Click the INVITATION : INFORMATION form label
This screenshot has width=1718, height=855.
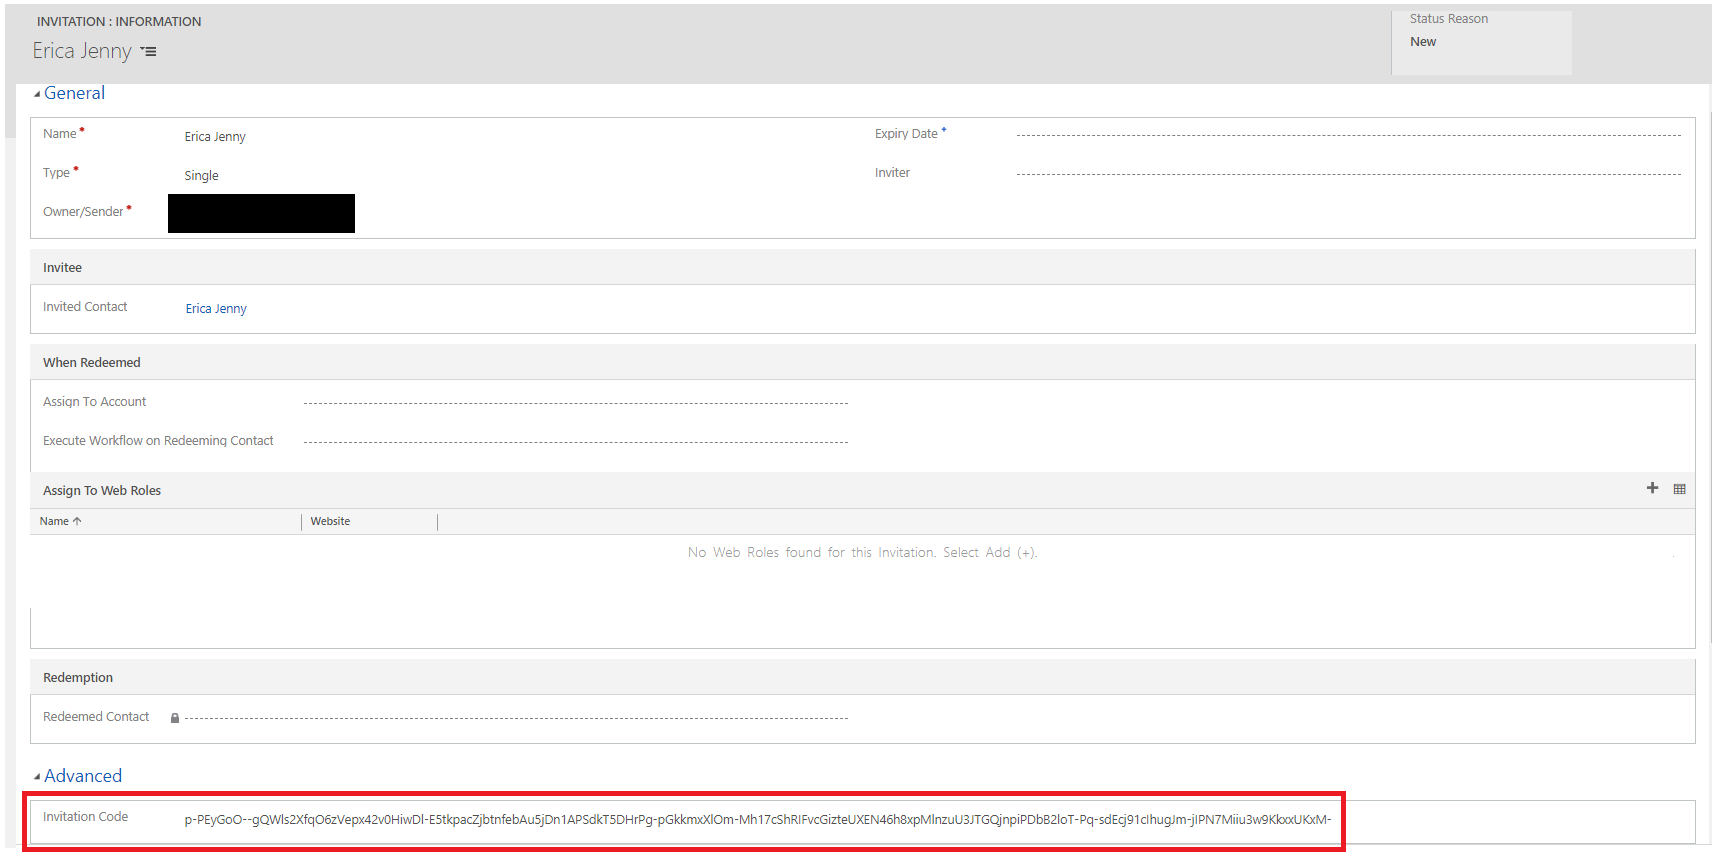(x=119, y=22)
